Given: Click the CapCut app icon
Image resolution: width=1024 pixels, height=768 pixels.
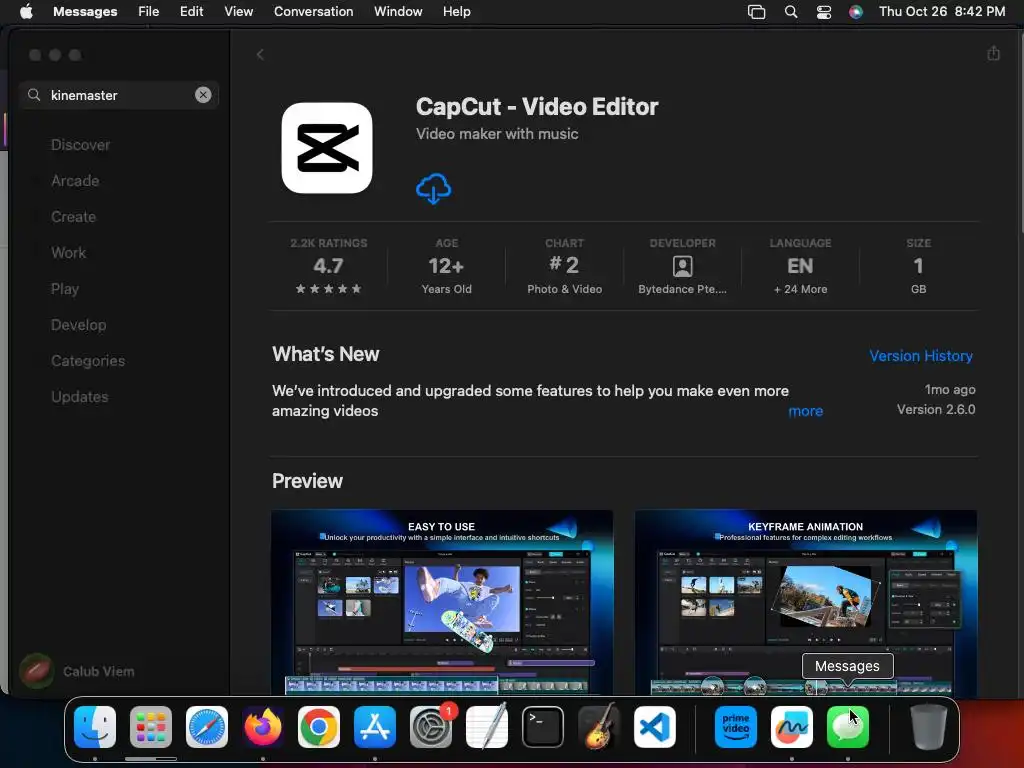Looking at the screenshot, I should point(327,148).
